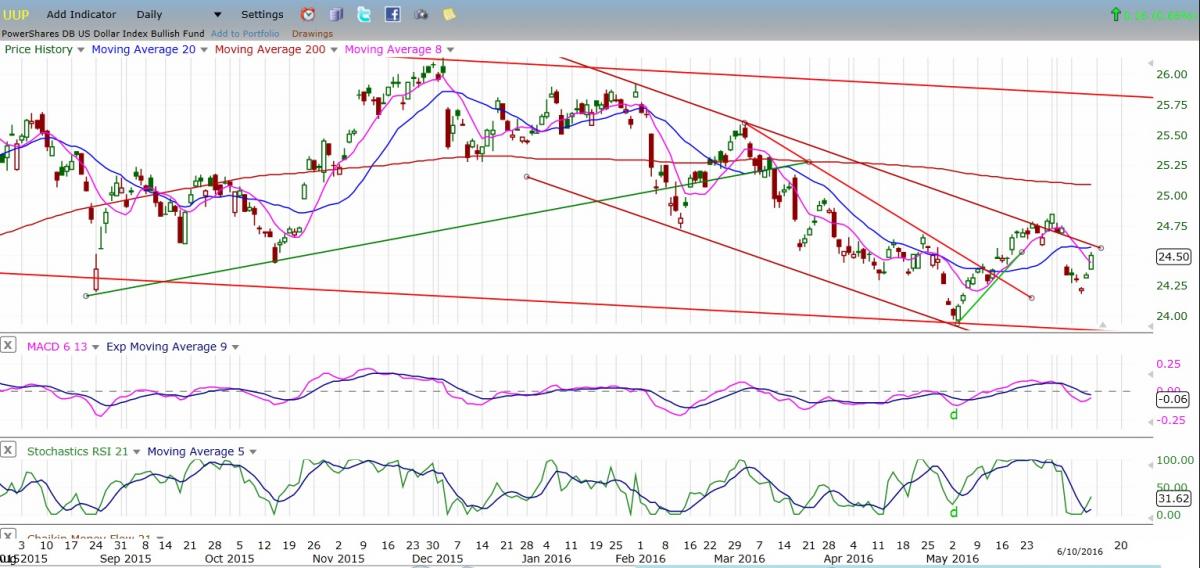
Task: Click the camera snapshot icon
Action: pos(421,15)
